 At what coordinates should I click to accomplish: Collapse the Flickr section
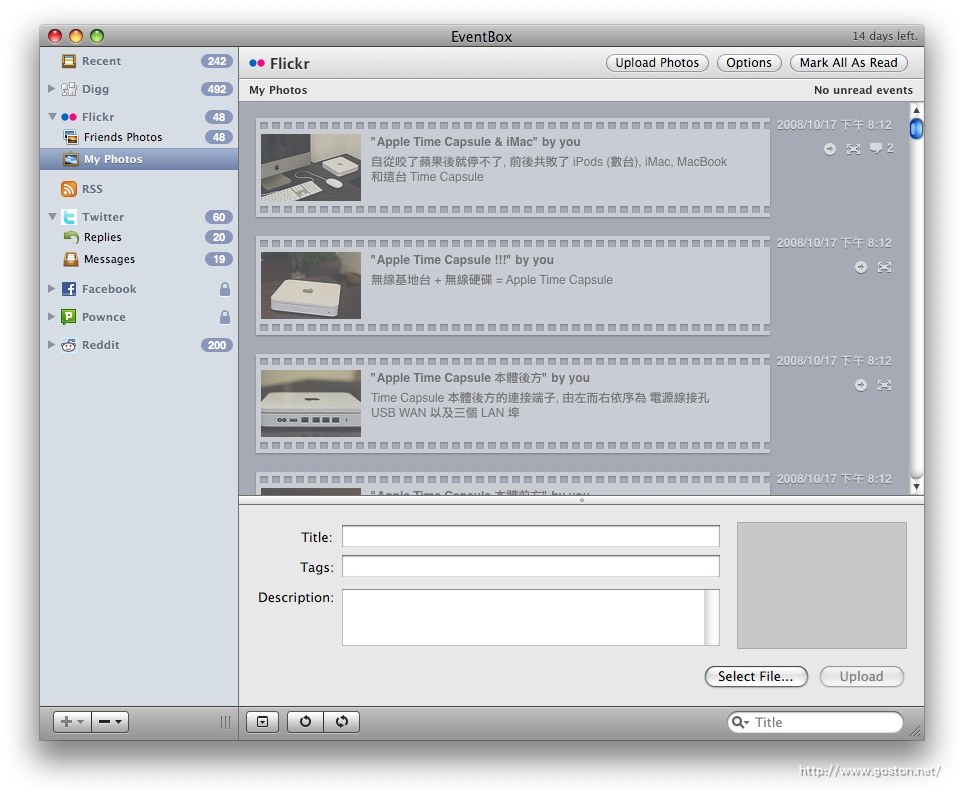pos(52,116)
